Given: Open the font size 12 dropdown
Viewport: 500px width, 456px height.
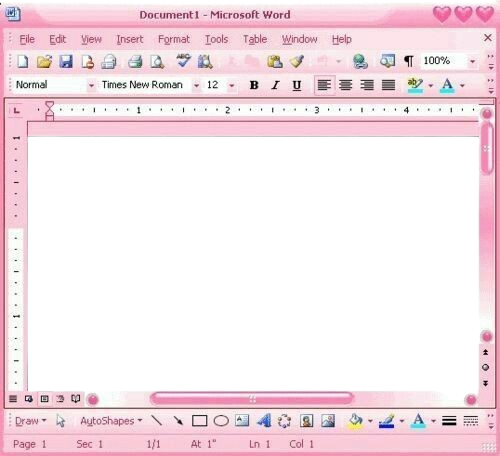Looking at the screenshot, I should point(232,85).
